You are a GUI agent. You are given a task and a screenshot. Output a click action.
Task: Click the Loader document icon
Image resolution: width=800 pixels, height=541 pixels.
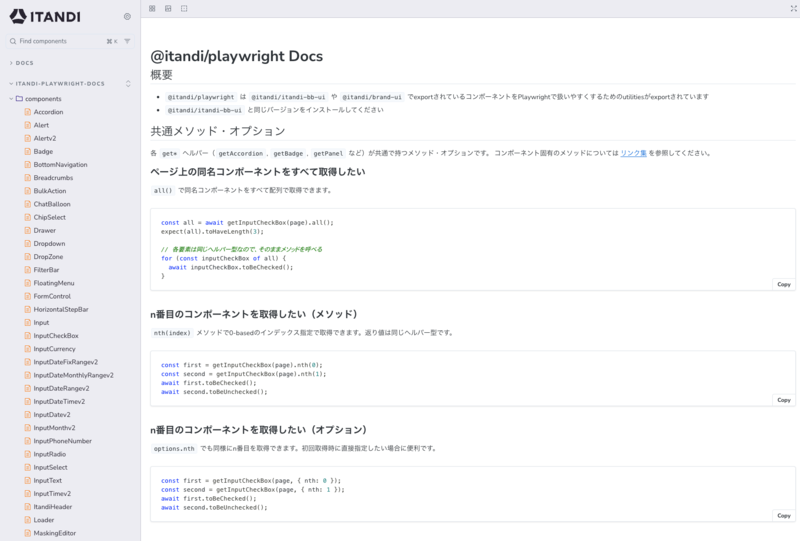tap(28, 520)
